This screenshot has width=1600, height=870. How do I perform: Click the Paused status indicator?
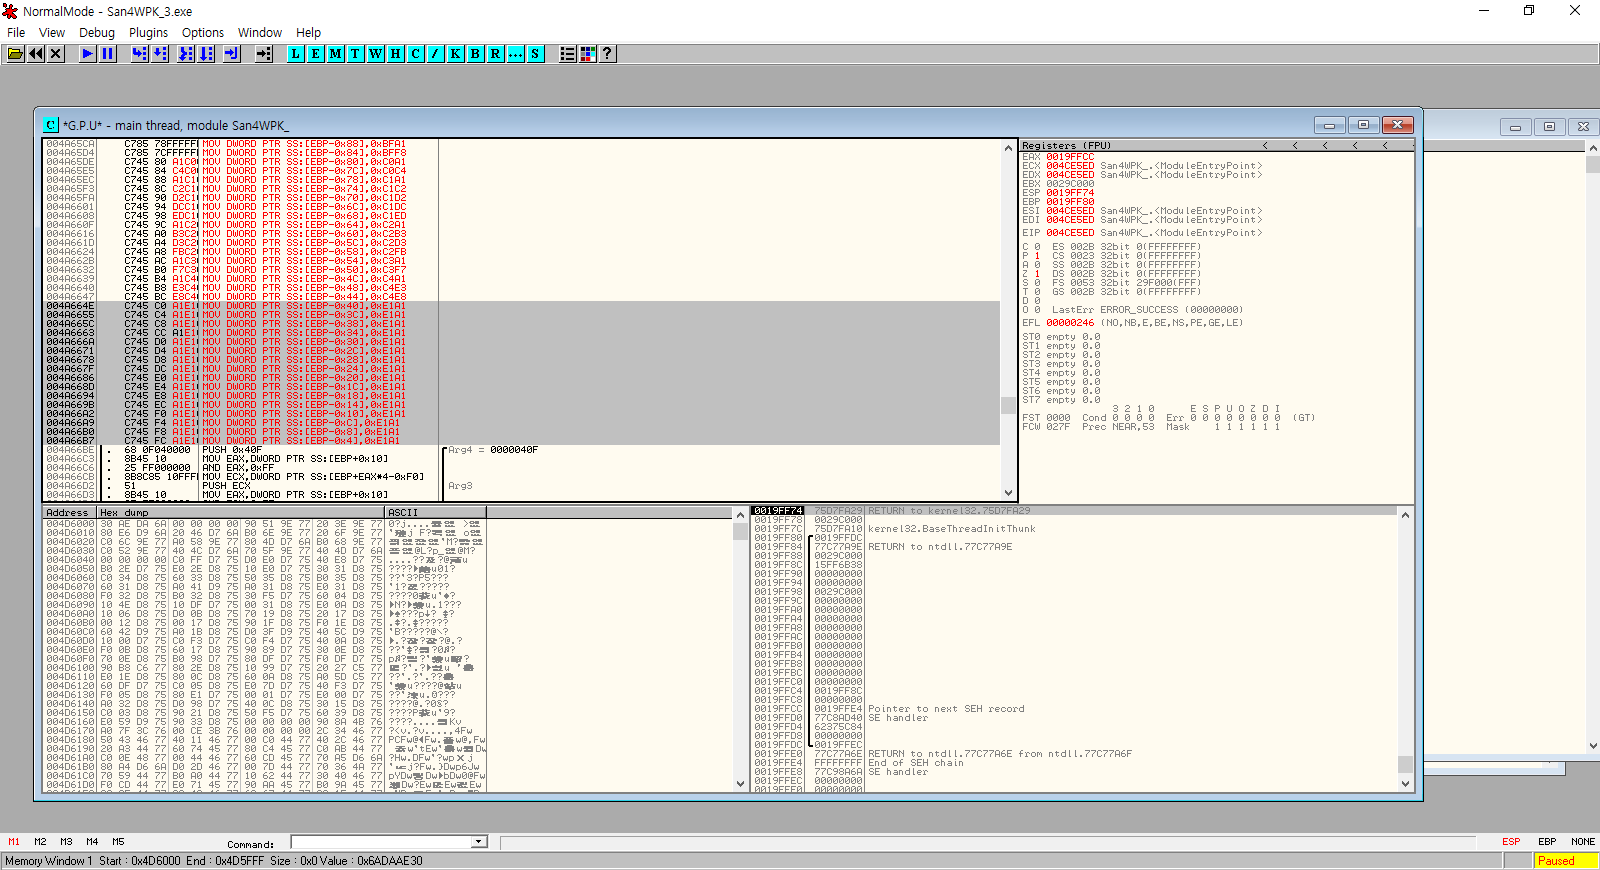click(1565, 861)
